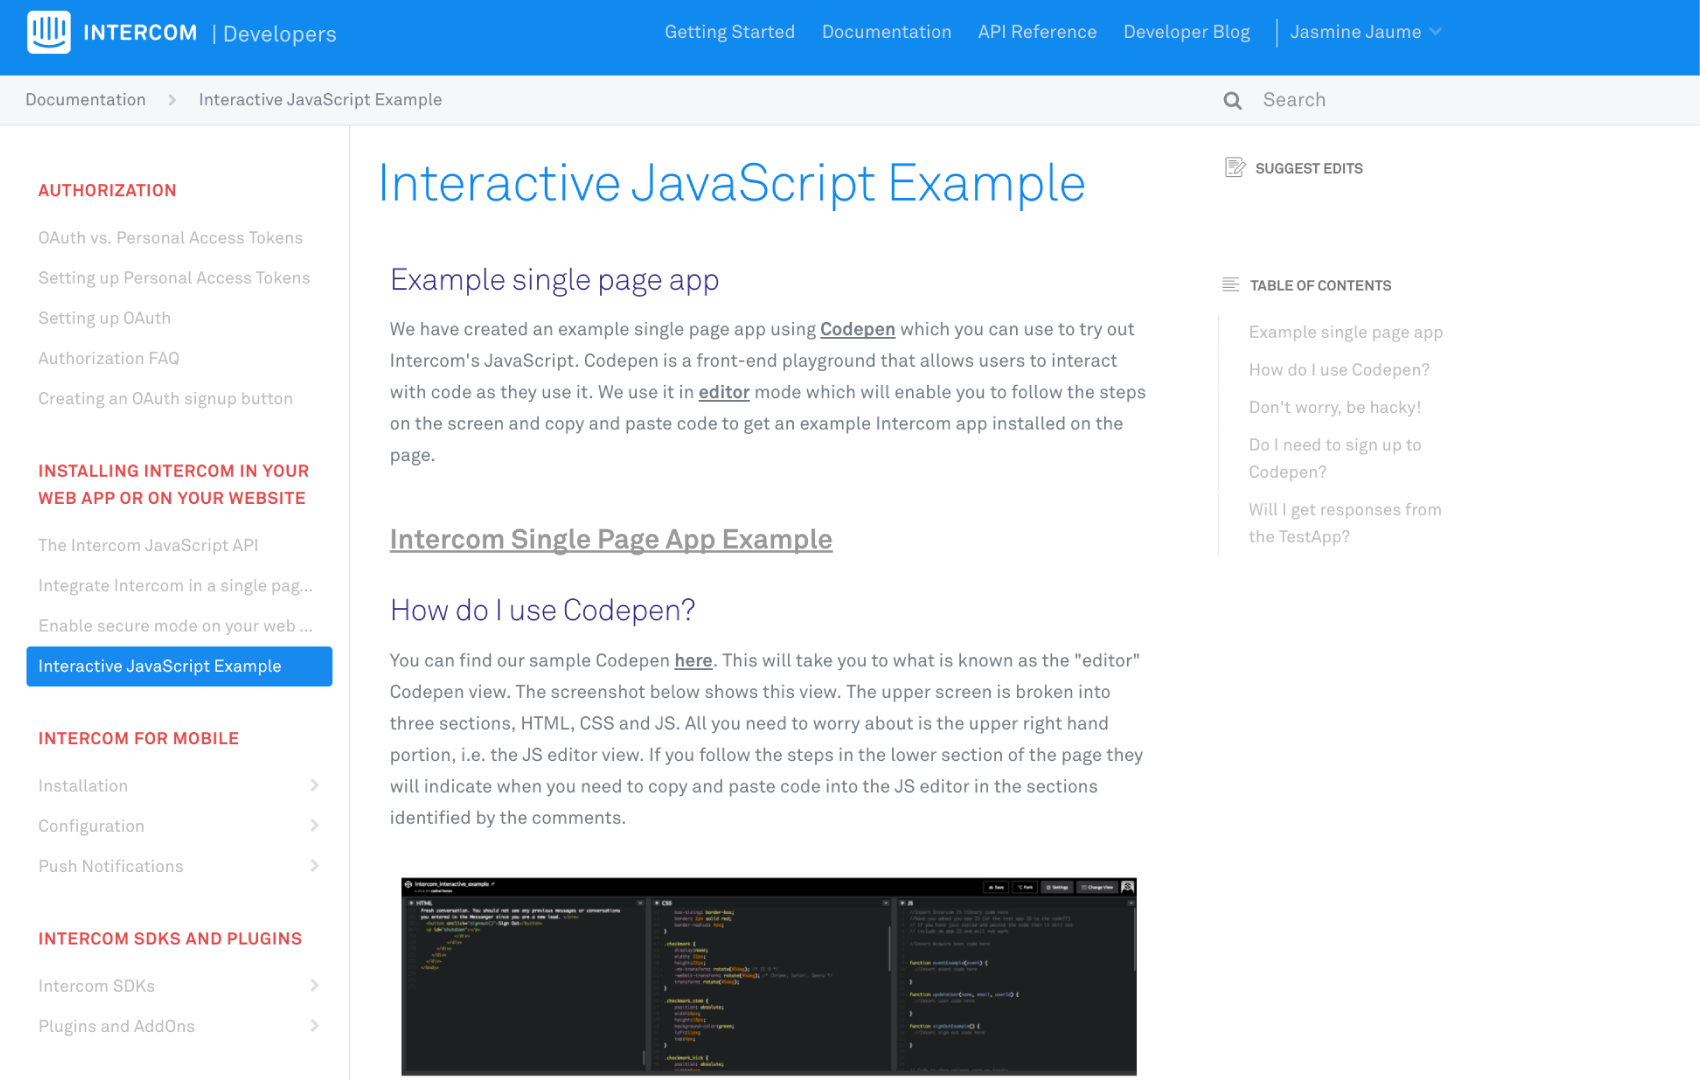1700x1080 pixels.
Task: Expand the Configuration section
Action: (315, 826)
